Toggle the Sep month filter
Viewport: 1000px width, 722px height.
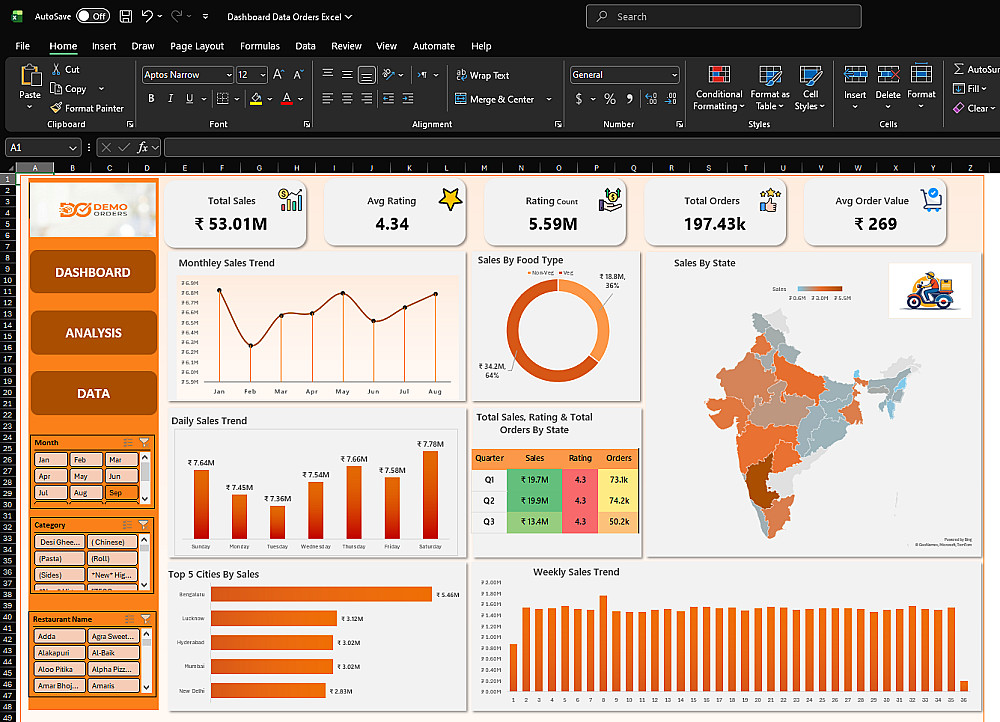tap(121, 492)
